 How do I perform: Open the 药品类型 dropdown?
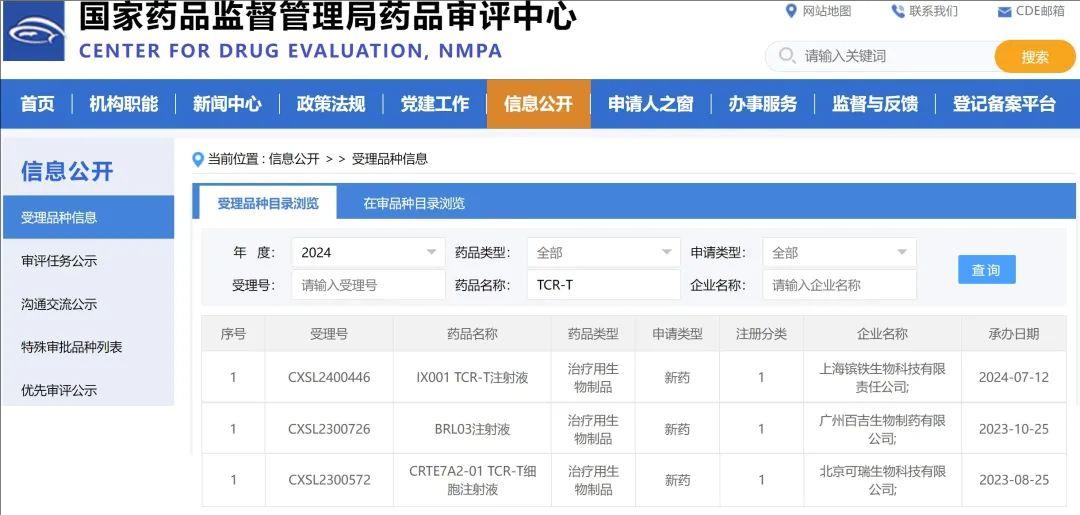point(604,253)
